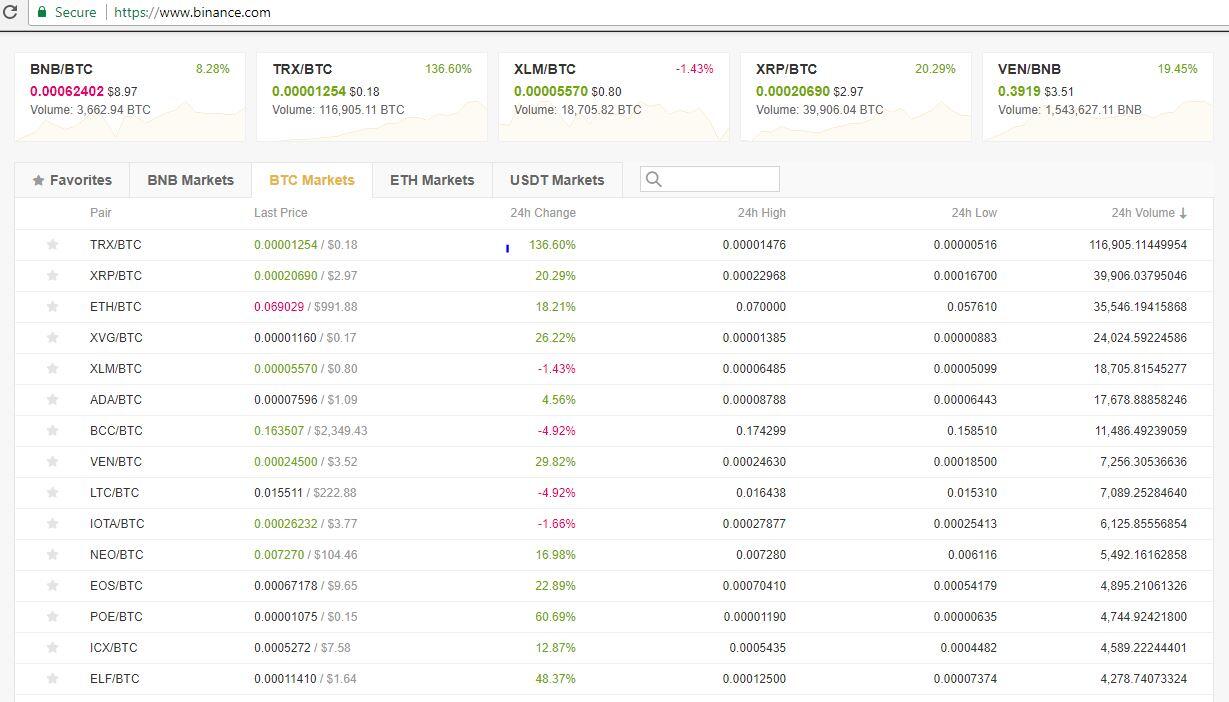Click TRX/BTC 24h change 136.60% in the table

click(552, 244)
